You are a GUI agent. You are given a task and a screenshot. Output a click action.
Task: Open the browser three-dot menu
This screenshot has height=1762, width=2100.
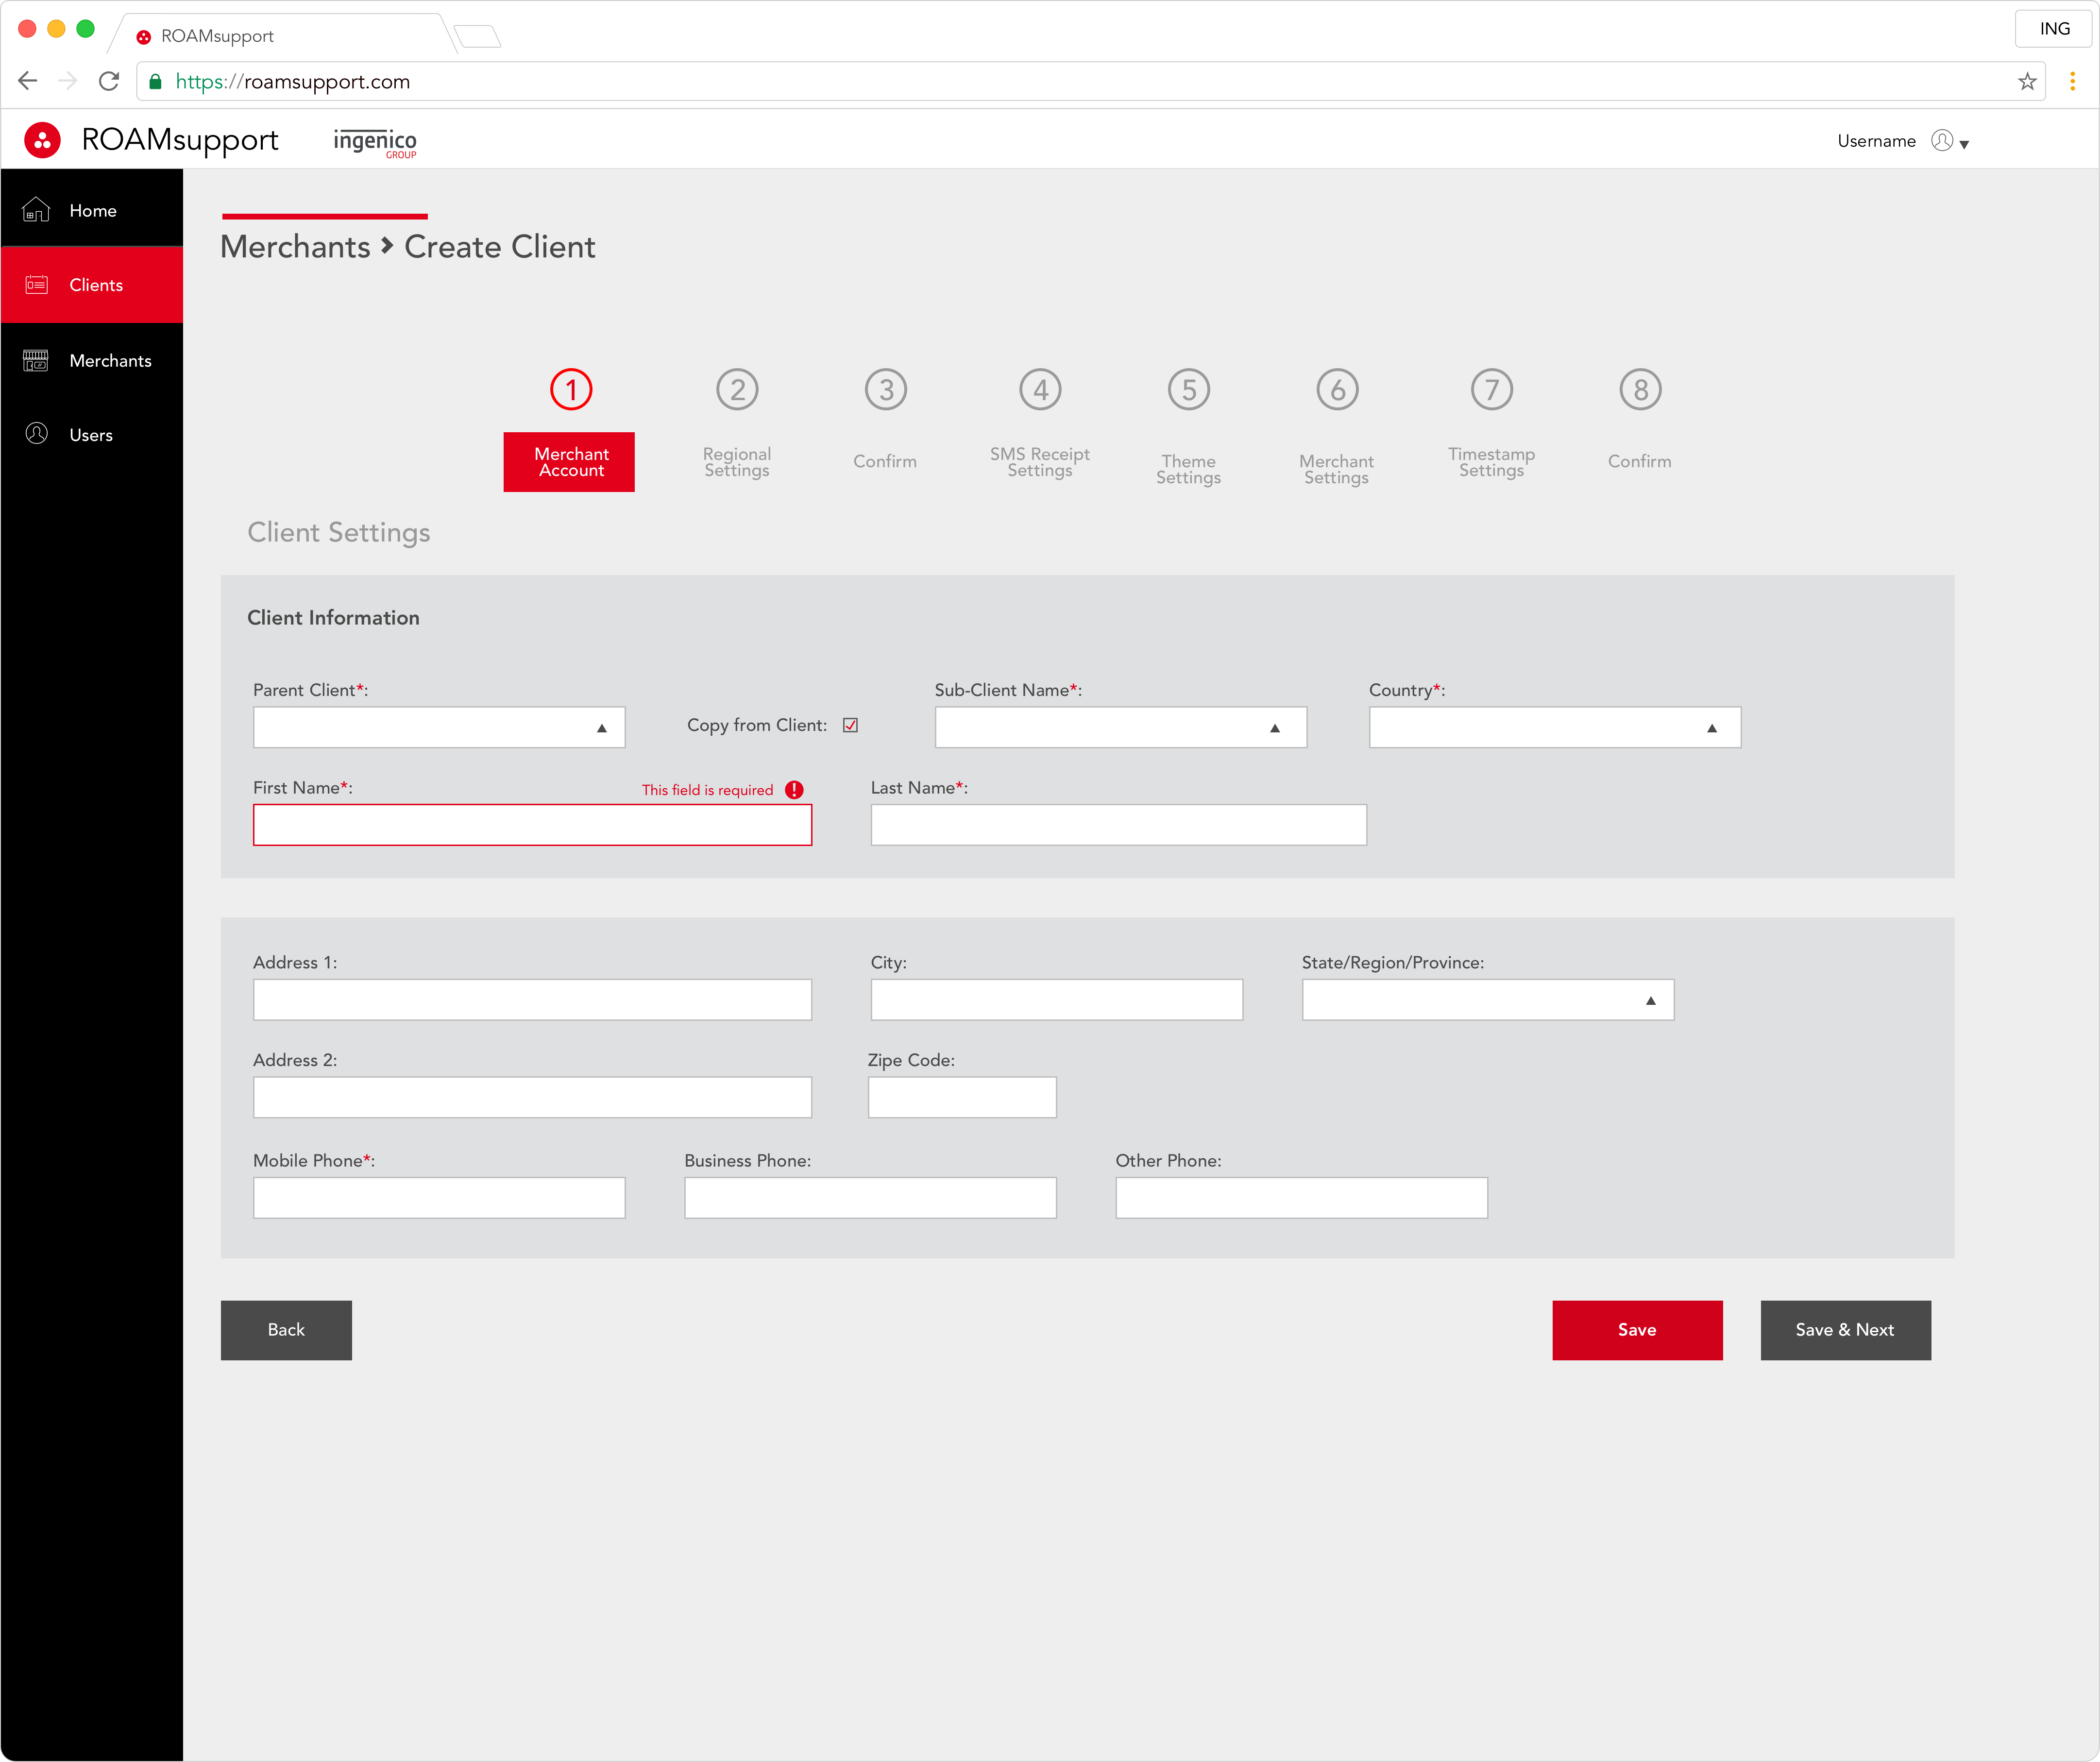2072,82
